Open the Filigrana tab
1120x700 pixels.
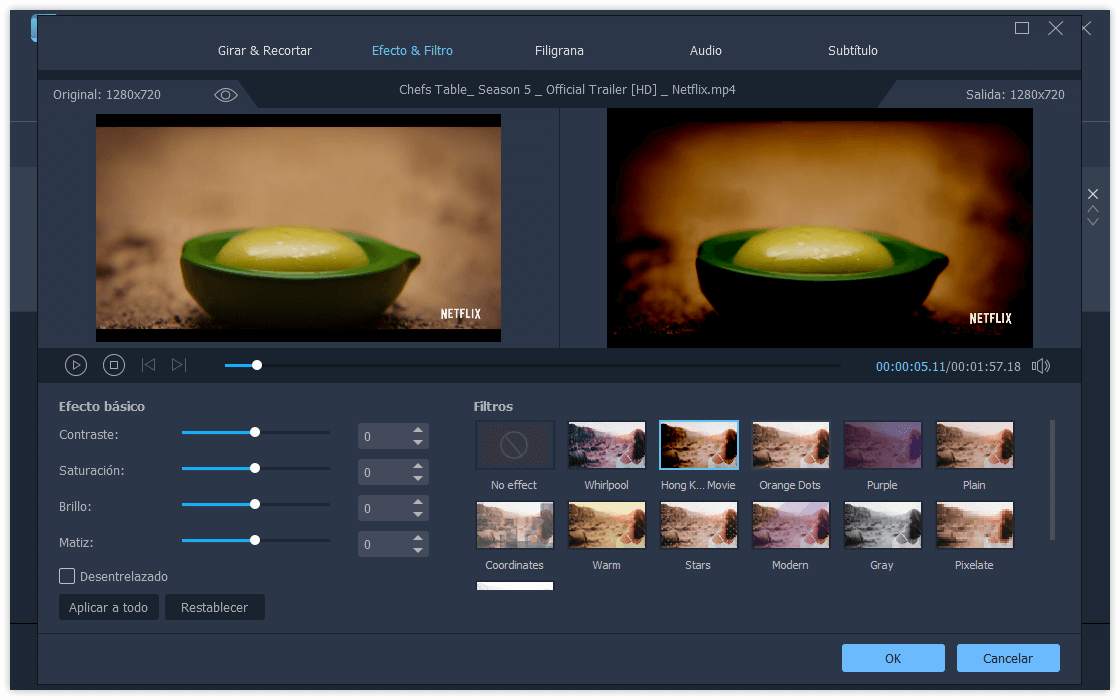[559, 51]
